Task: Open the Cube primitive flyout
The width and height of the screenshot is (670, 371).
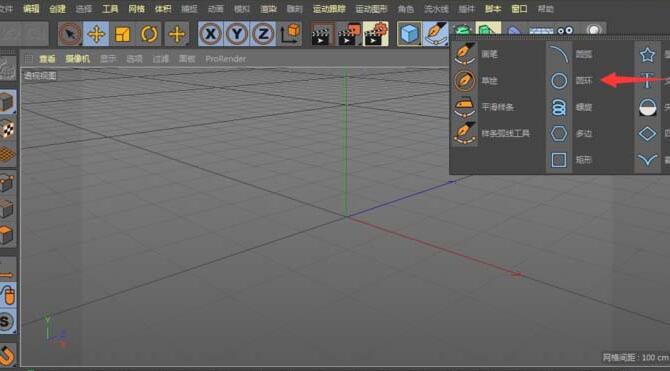Action: click(x=409, y=34)
